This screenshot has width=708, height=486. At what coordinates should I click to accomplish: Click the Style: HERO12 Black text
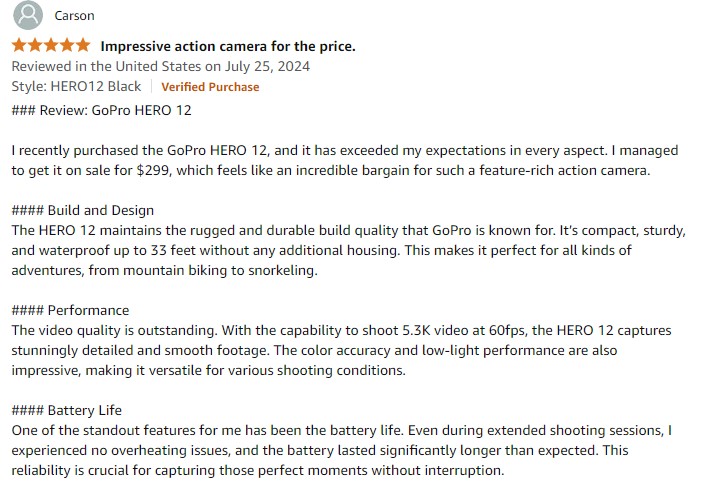[x=76, y=86]
